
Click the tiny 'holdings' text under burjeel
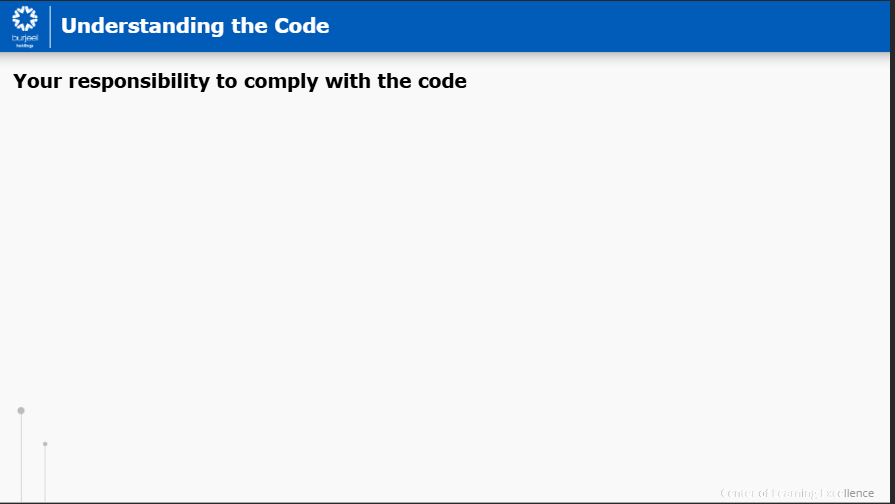pyautogui.click(x=25, y=46)
